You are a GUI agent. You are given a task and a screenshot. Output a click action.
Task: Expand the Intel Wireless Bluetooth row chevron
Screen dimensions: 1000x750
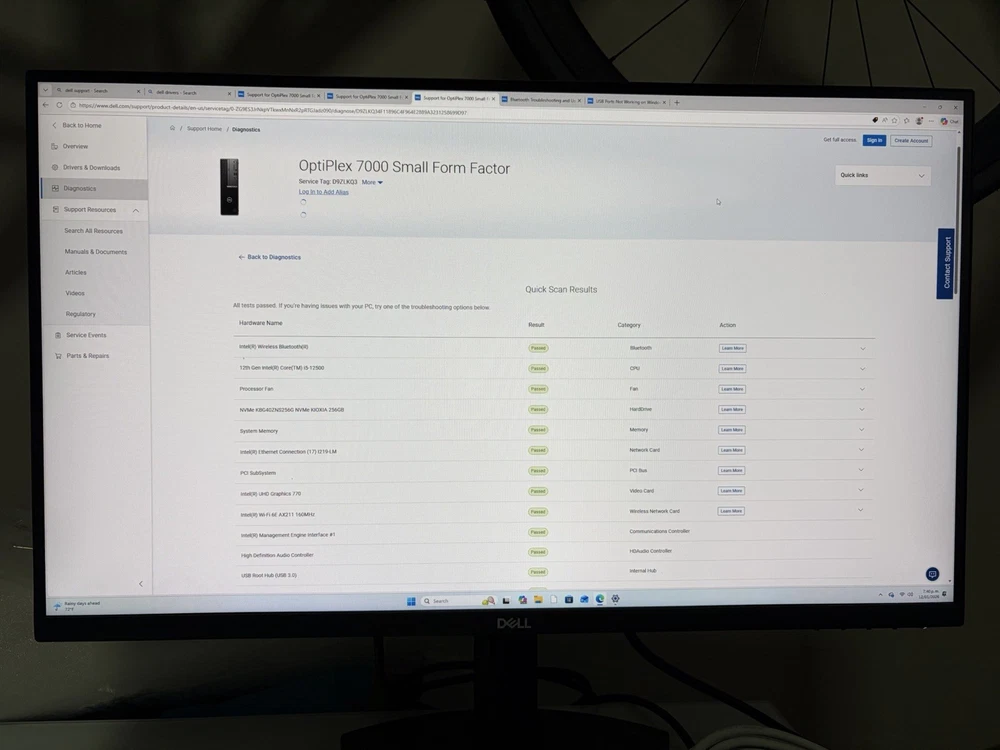tap(862, 348)
